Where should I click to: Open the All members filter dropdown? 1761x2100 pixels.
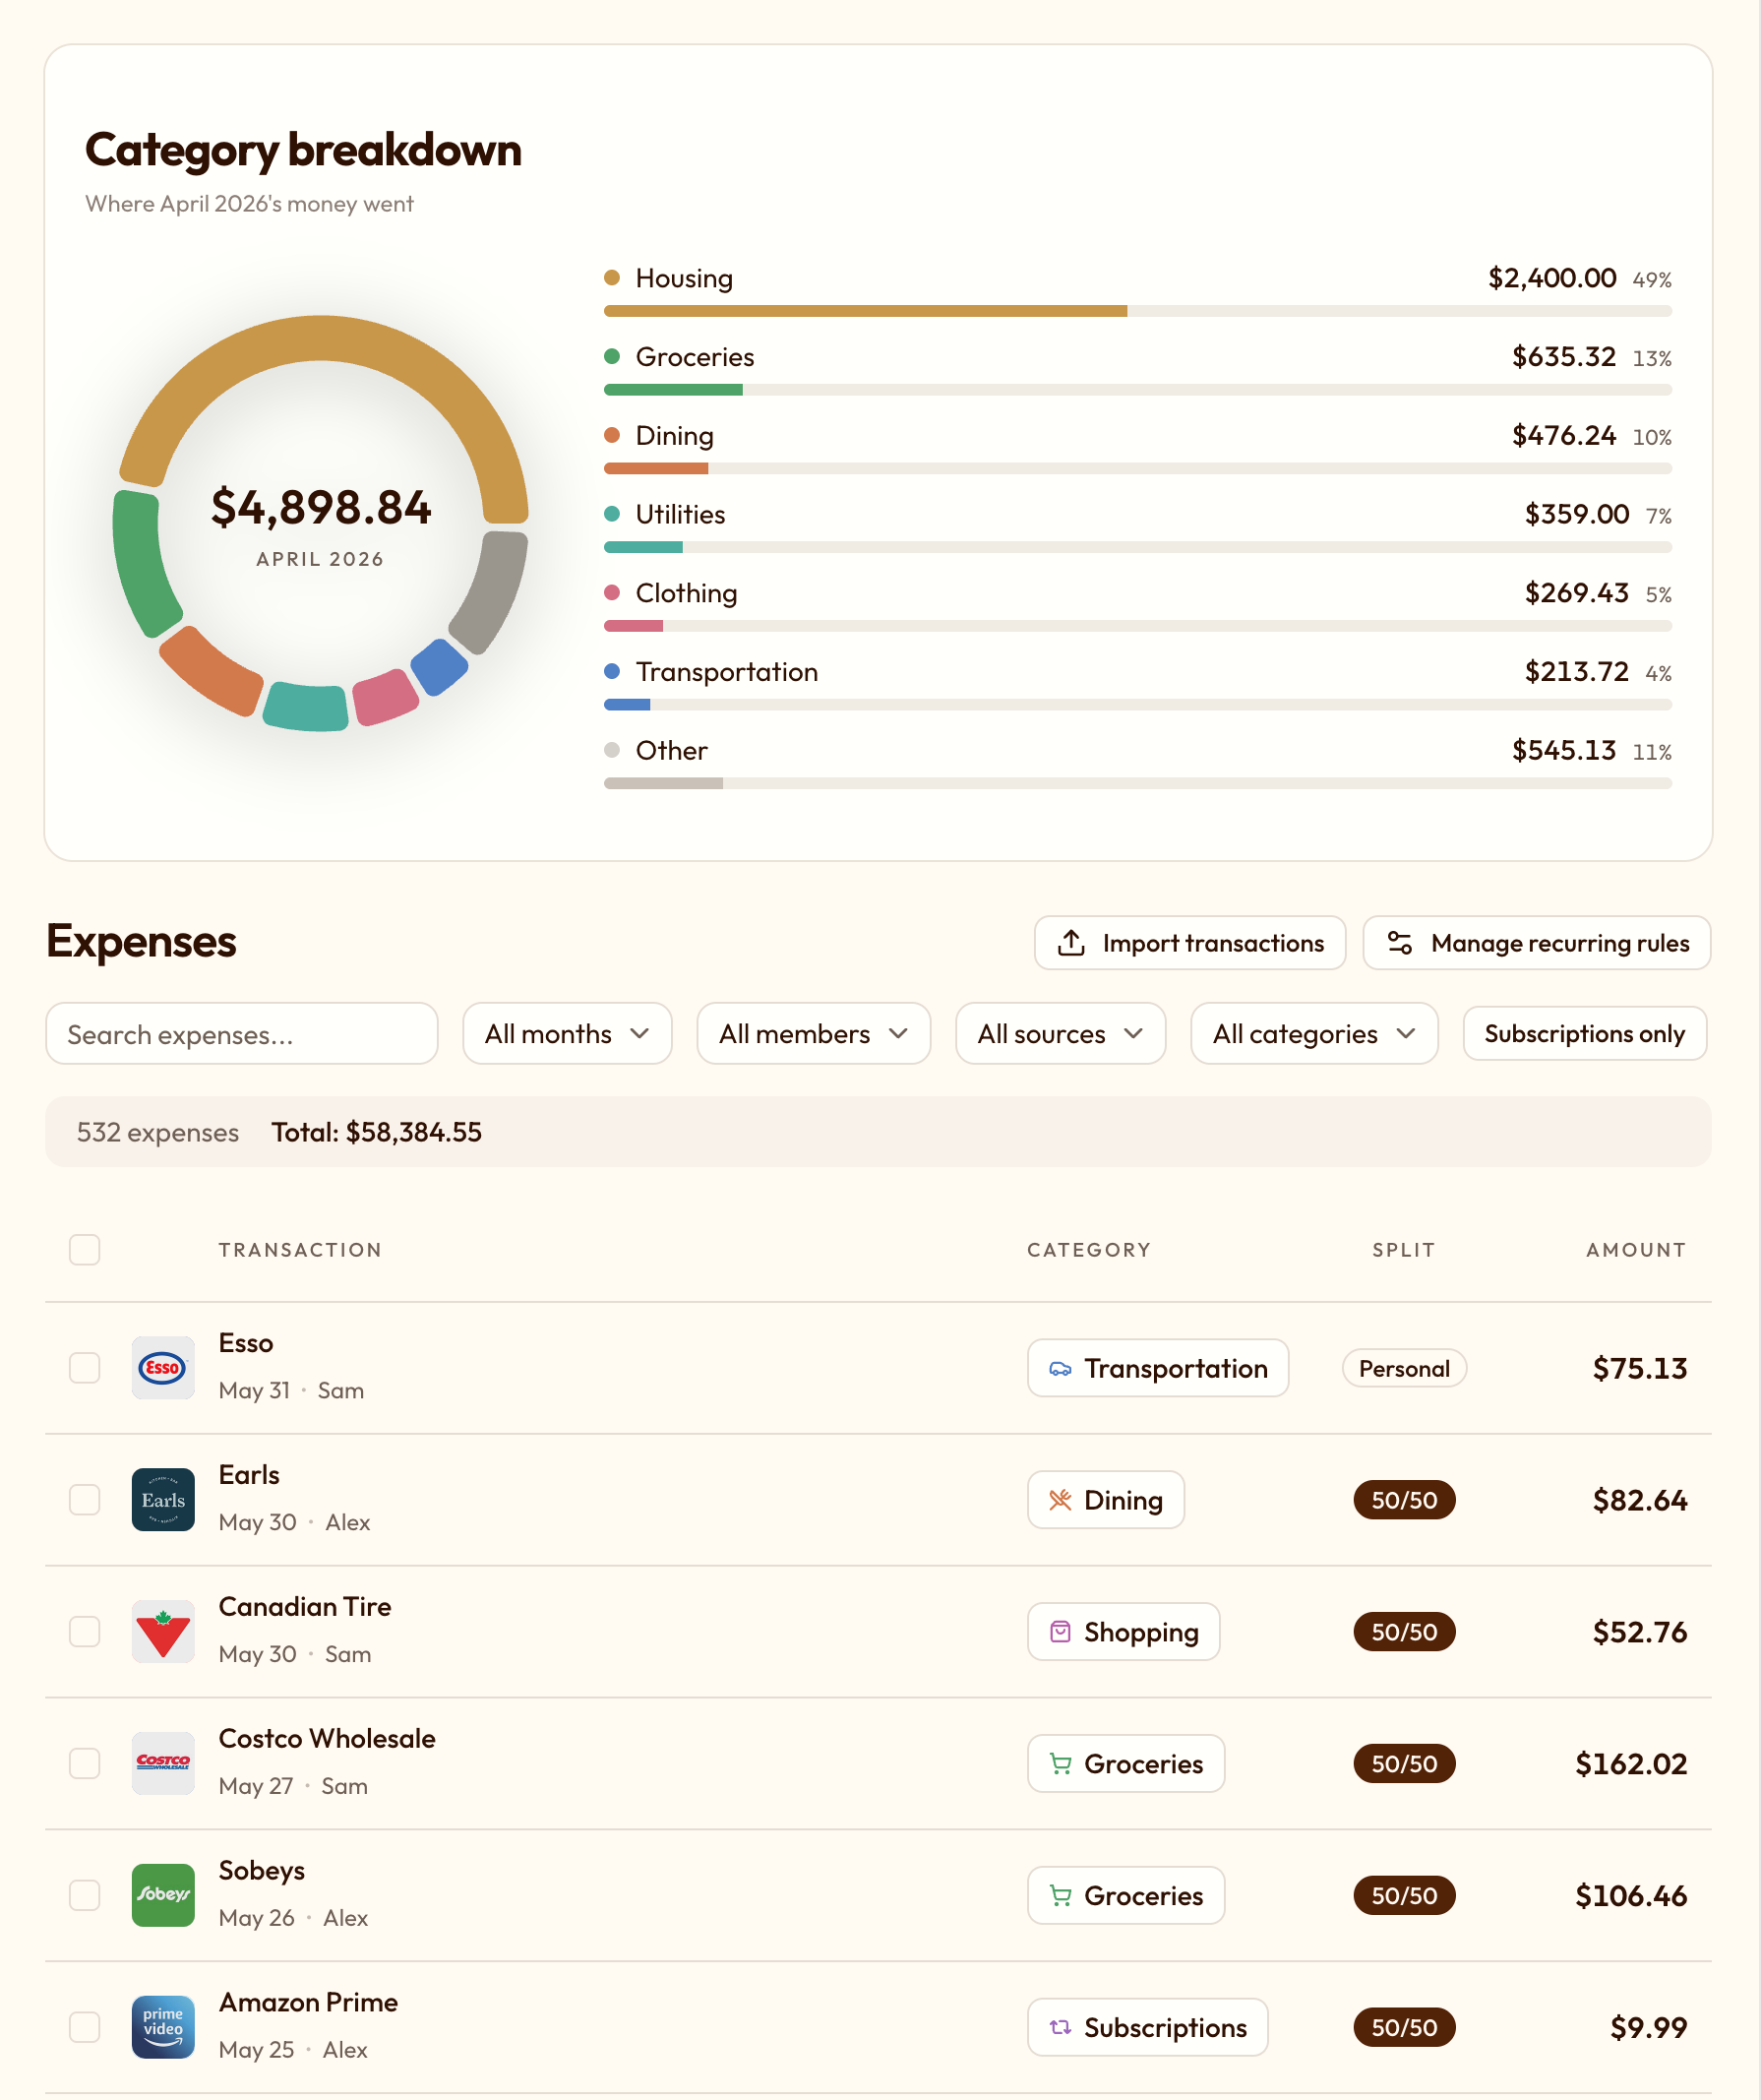(x=814, y=1034)
